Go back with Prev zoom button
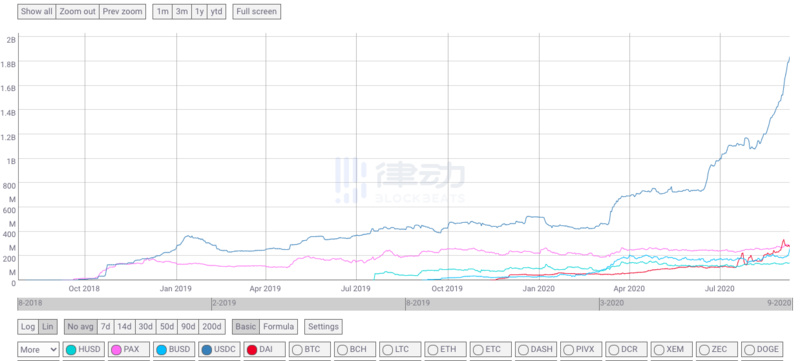This screenshot has height=361, width=800. tap(122, 12)
